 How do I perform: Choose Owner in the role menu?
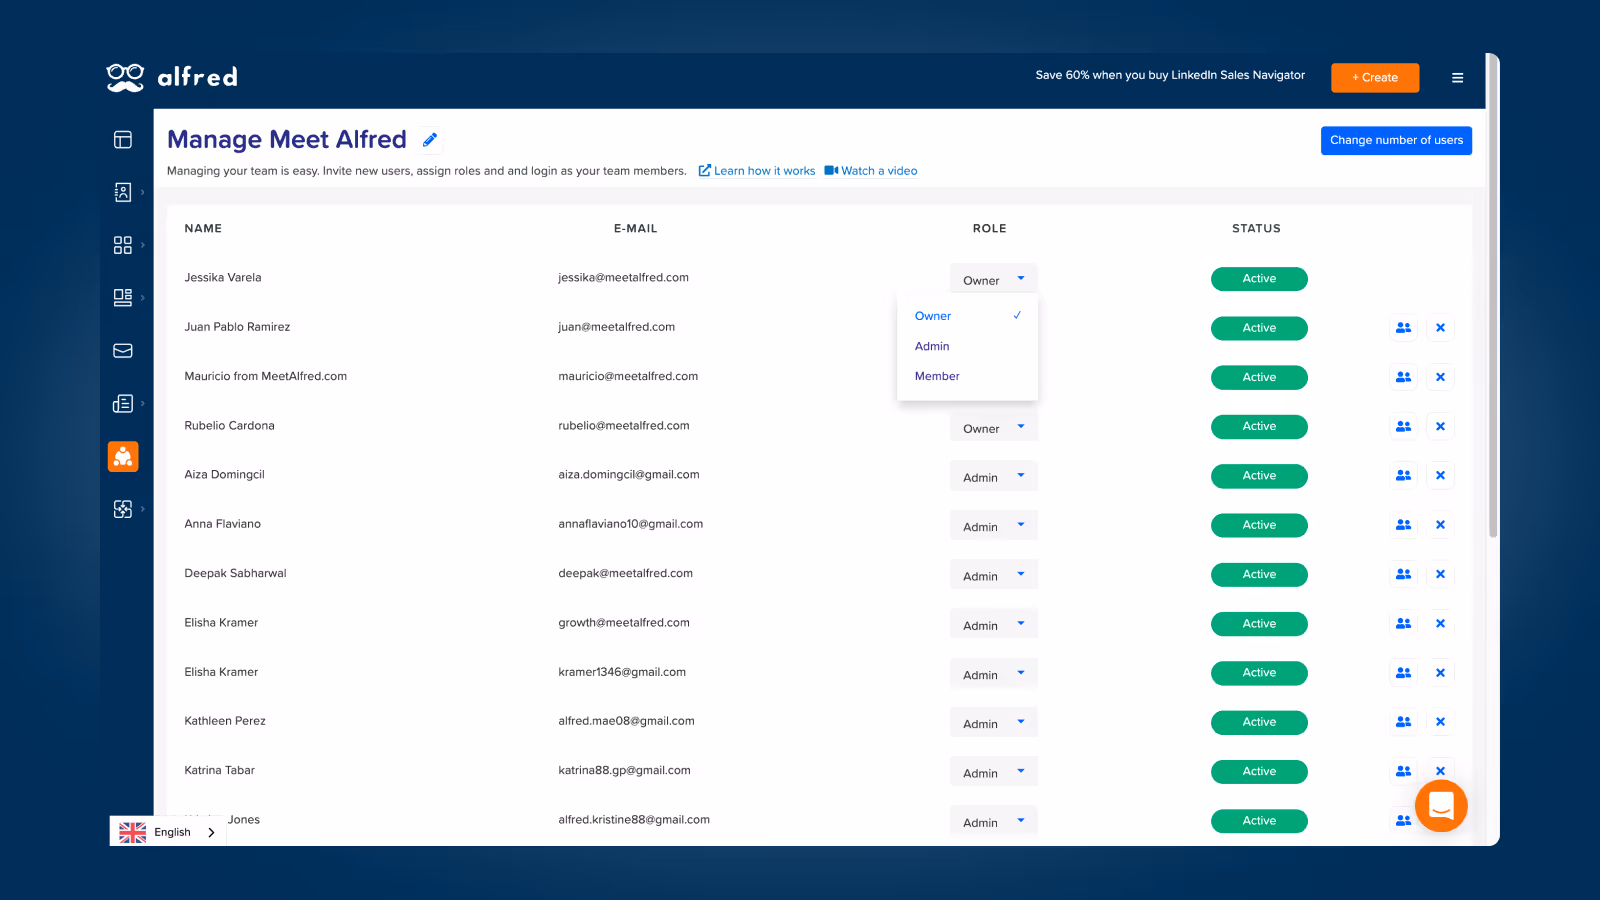(967, 316)
